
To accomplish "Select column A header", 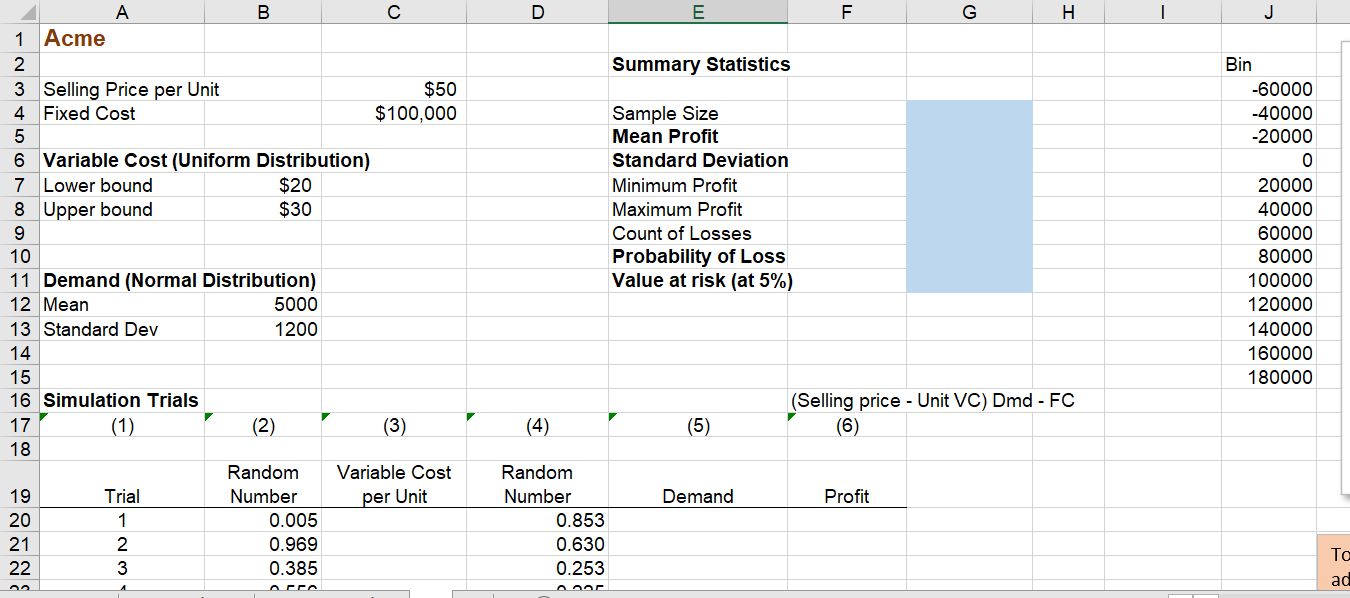I will point(121,12).
